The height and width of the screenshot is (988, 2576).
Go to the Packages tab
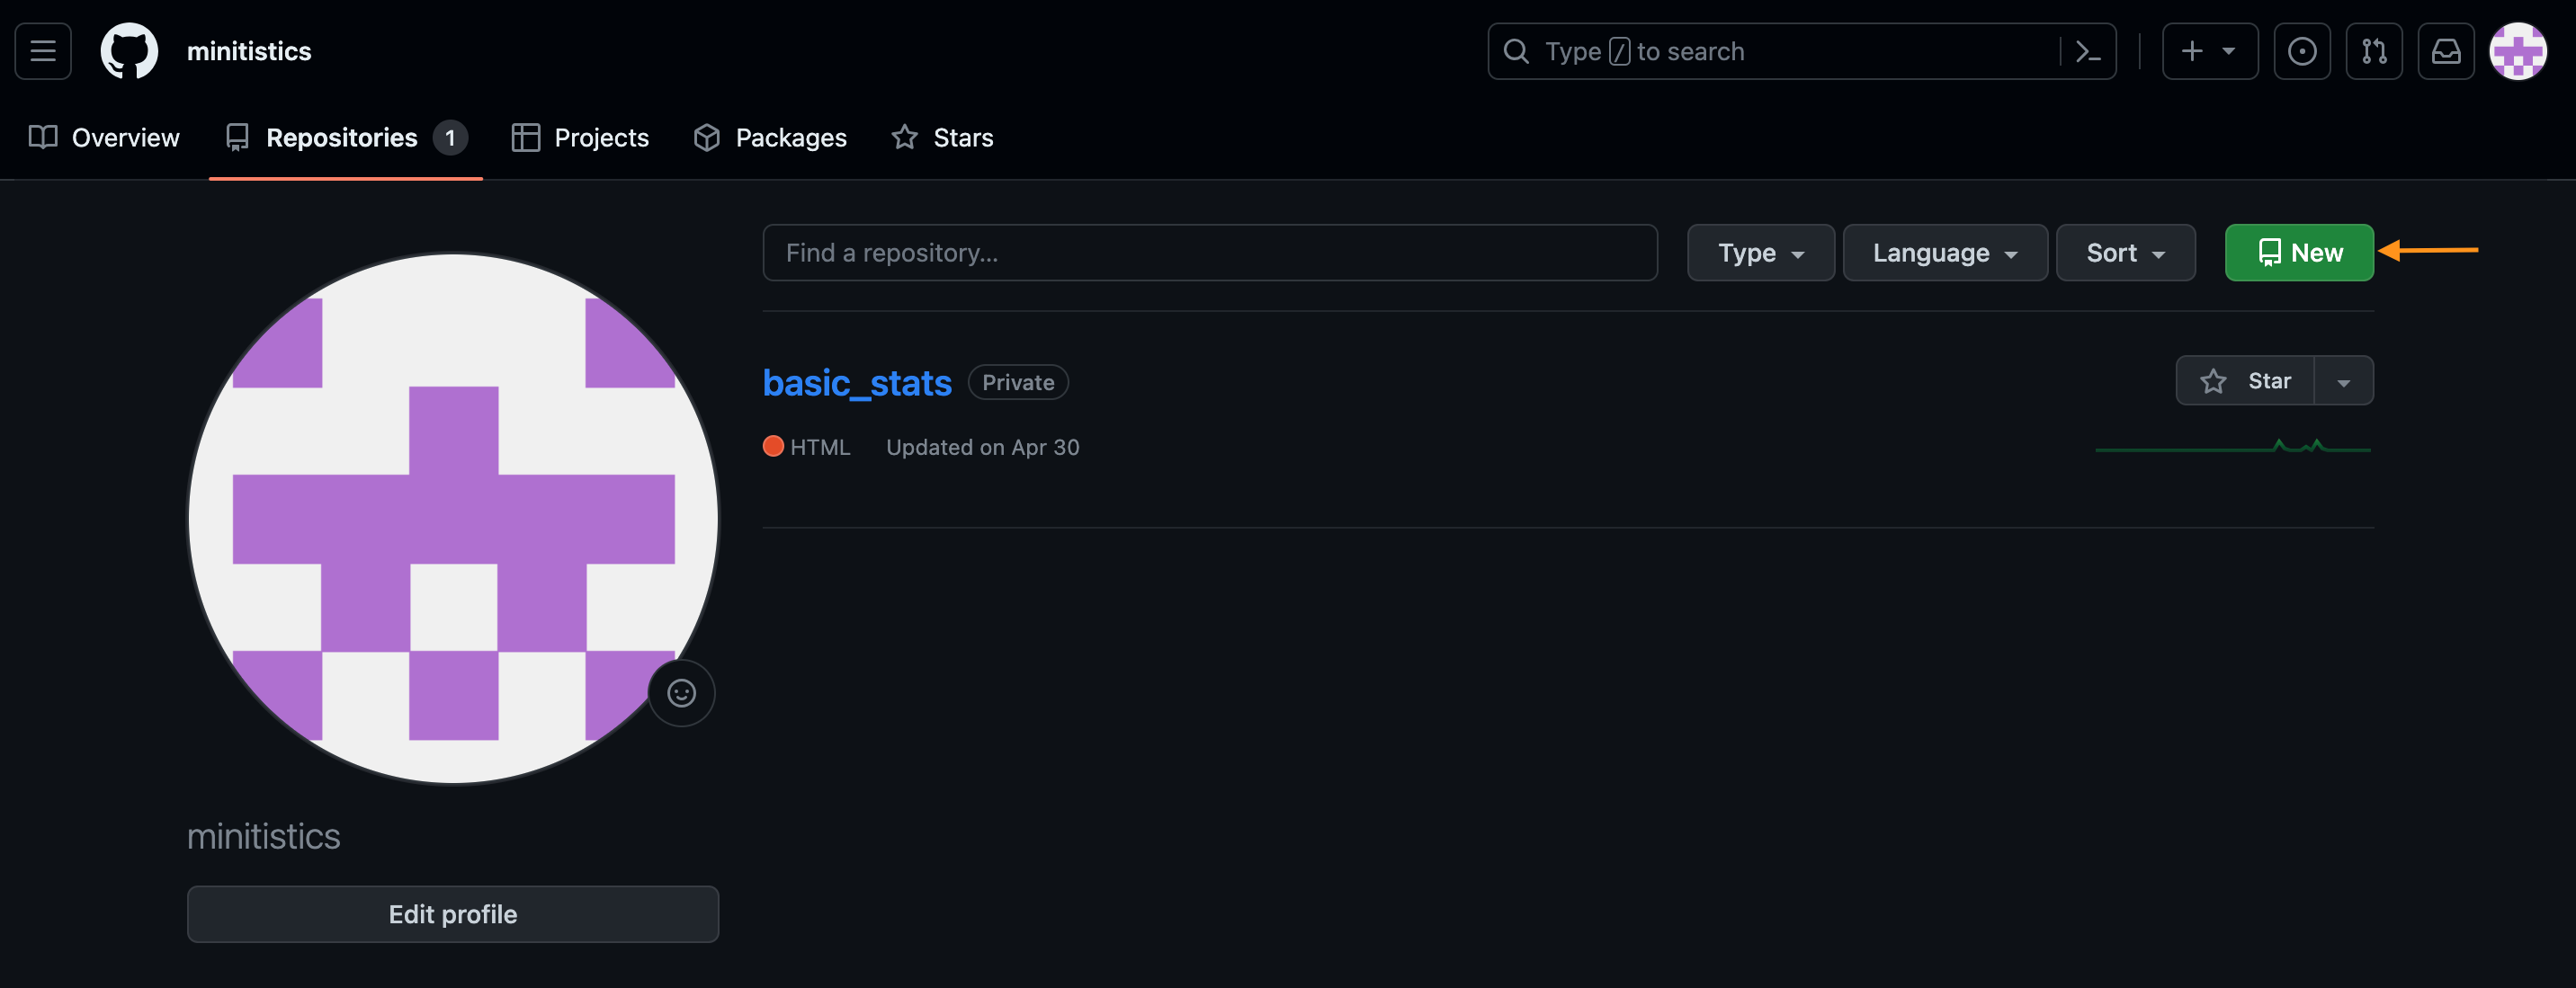[770, 138]
